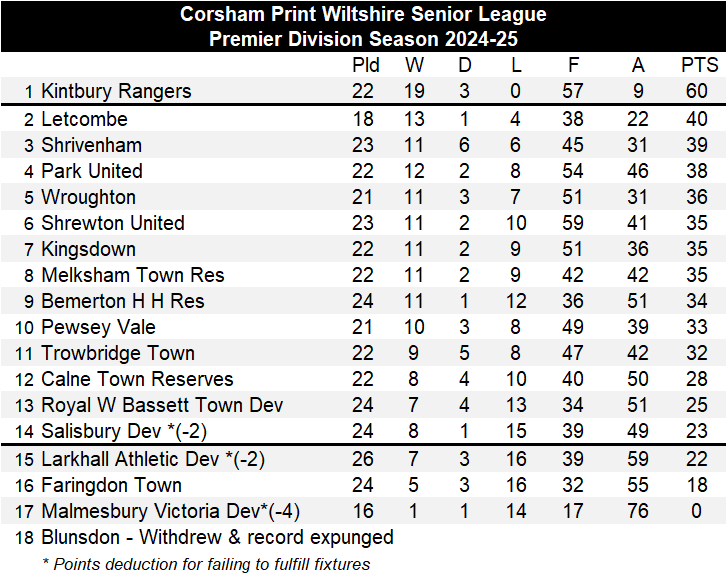The width and height of the screenshot is (726, 576).
Task: Click the league title 'Corsham Print Wiltshire Senior League'
Action: [363, 14]
